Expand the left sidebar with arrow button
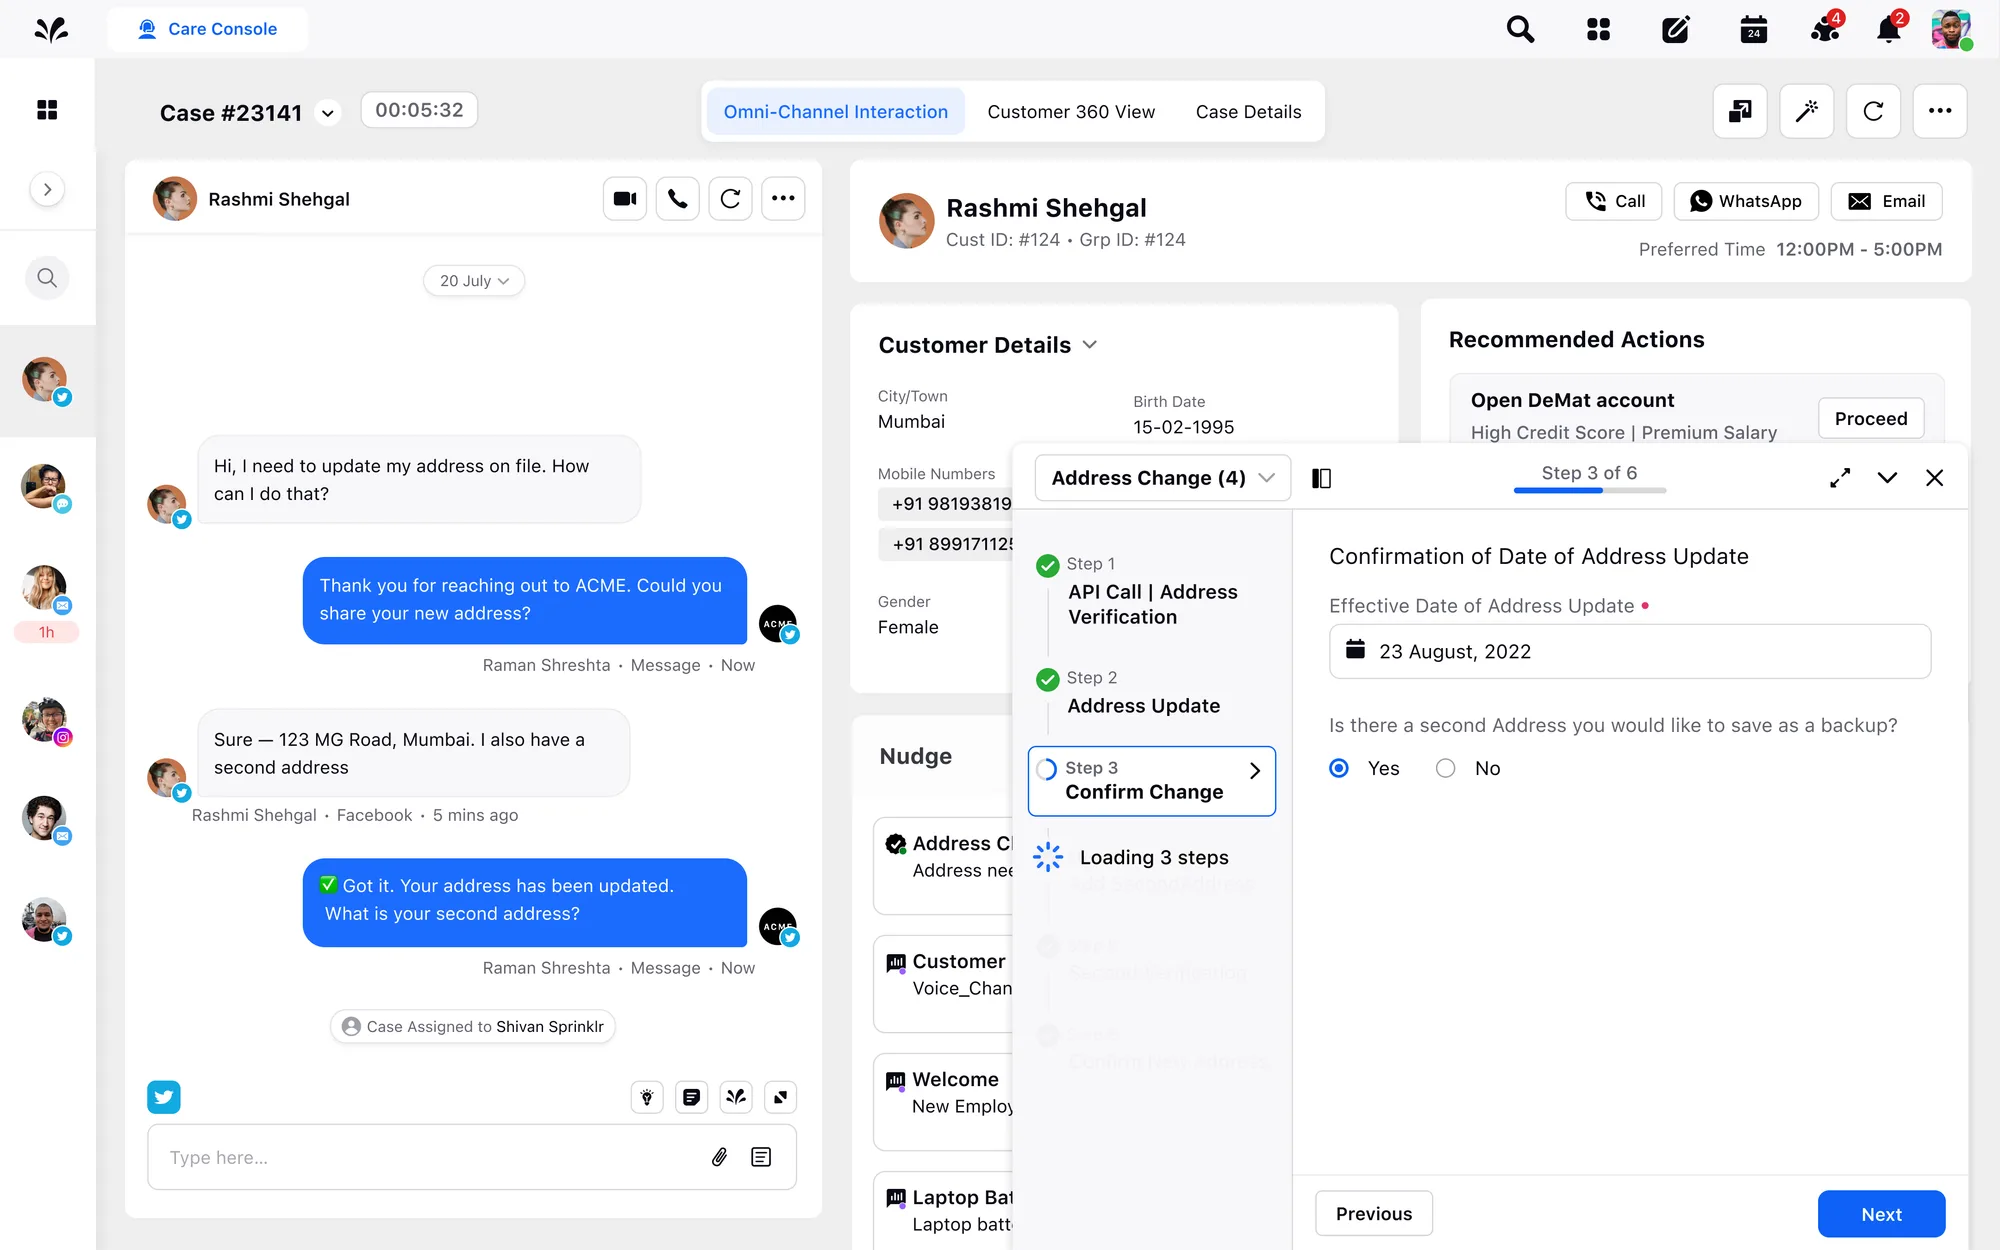The width and height of the screenshot is (2000, 1250). (47, 189)
